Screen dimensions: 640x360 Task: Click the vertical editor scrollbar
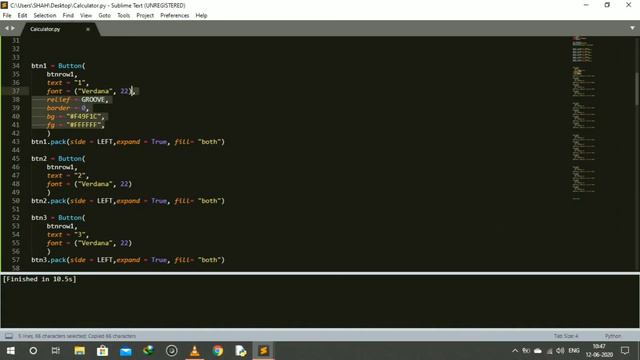637,89
